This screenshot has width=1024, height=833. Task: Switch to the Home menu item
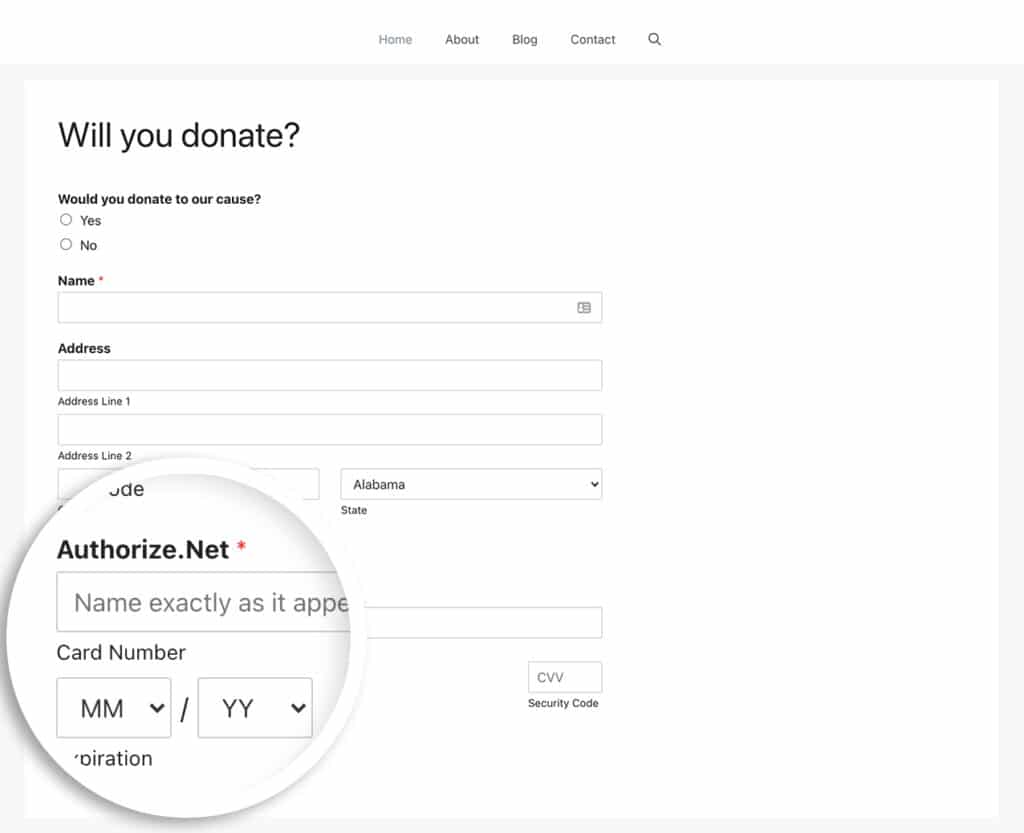[x=395, y=39]
